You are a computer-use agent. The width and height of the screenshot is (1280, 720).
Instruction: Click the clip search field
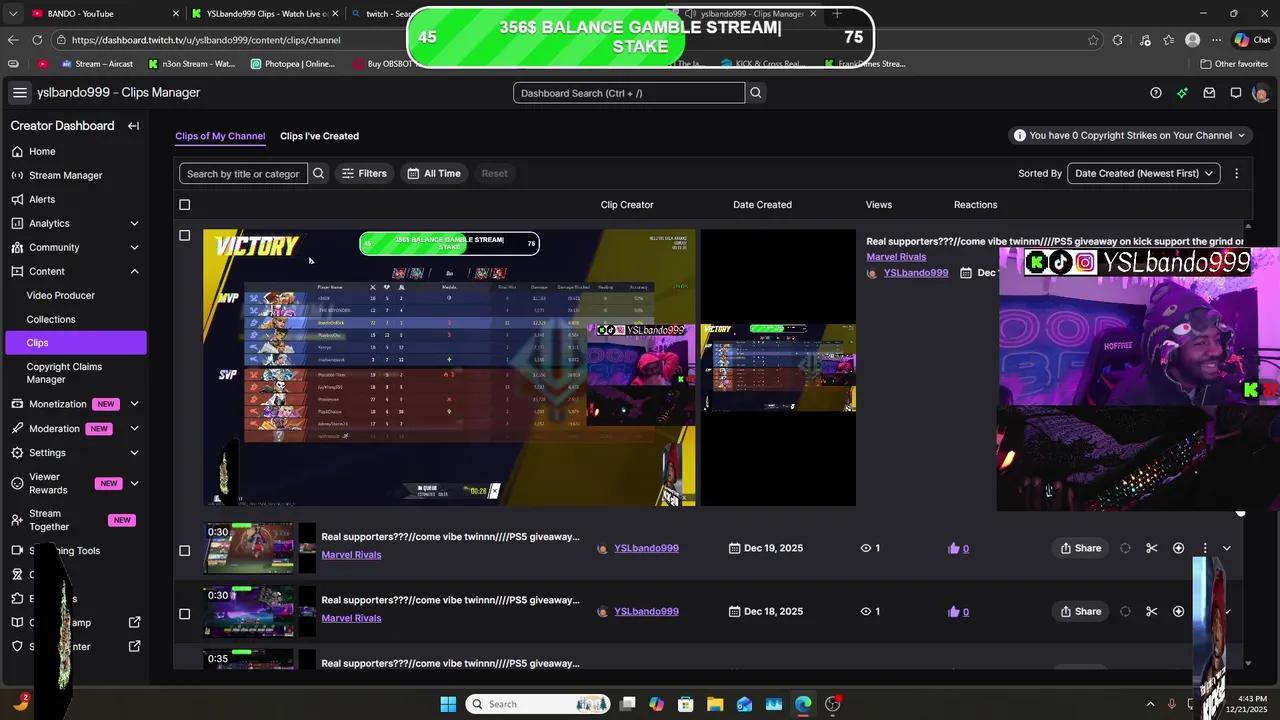point(243,173)
